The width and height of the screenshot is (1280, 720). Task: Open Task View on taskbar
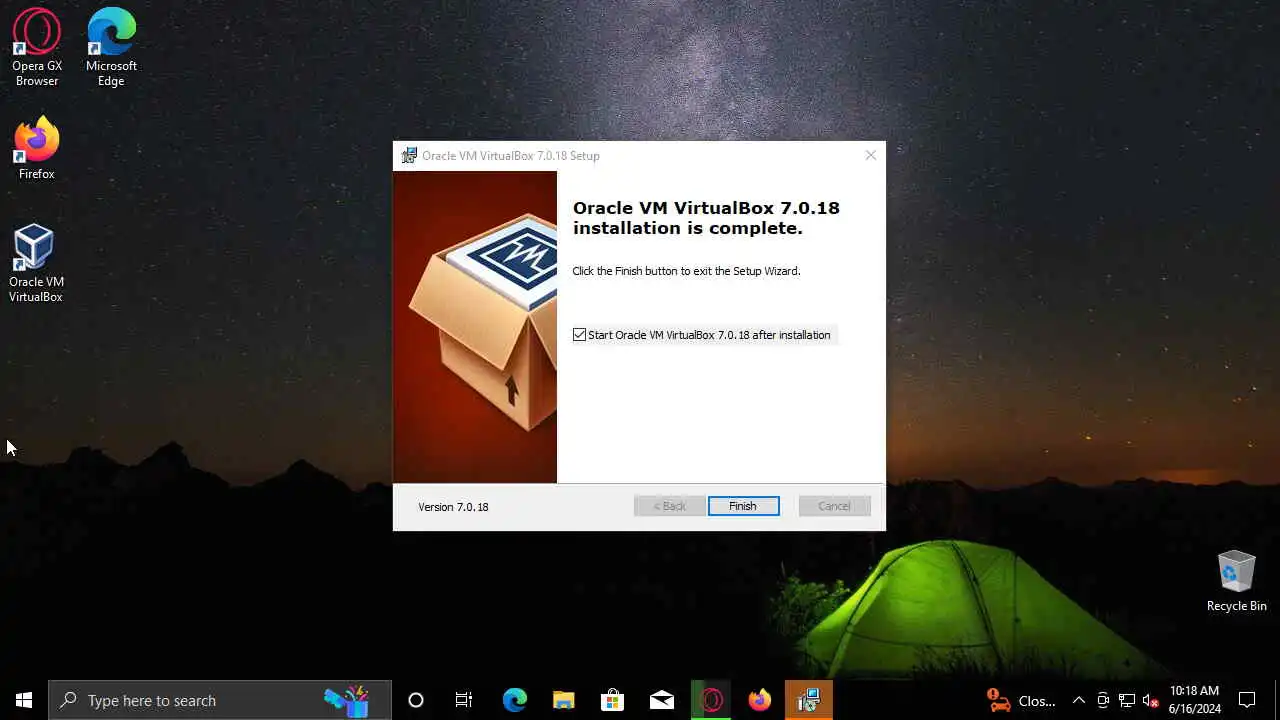464,700
